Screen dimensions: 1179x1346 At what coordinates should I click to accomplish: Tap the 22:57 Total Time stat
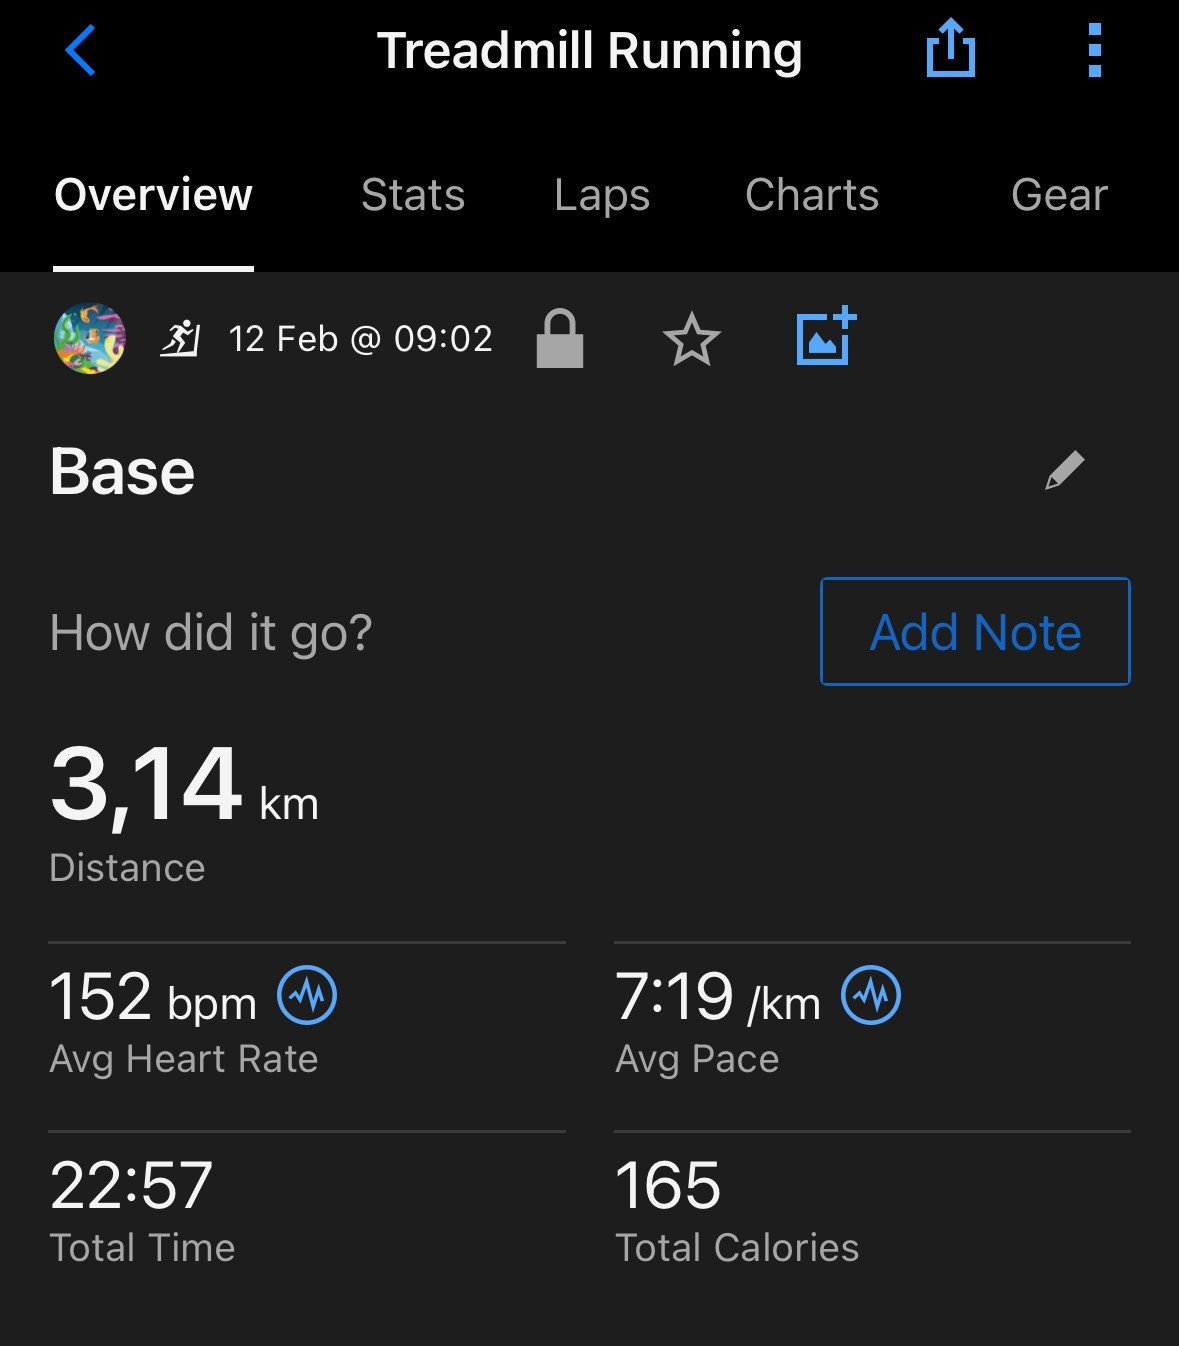click(x=142, y=1209)
